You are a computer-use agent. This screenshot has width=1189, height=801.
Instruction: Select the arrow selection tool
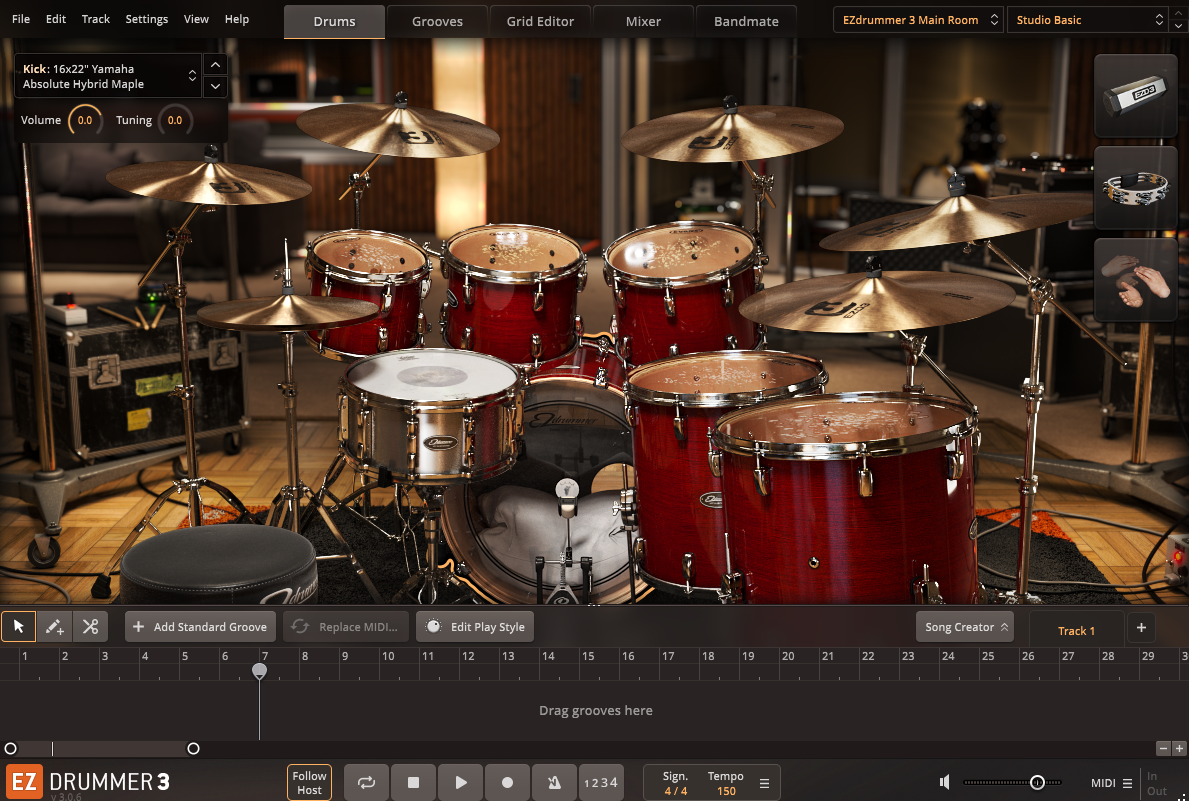pyautogui.click(x=18, y=626)
